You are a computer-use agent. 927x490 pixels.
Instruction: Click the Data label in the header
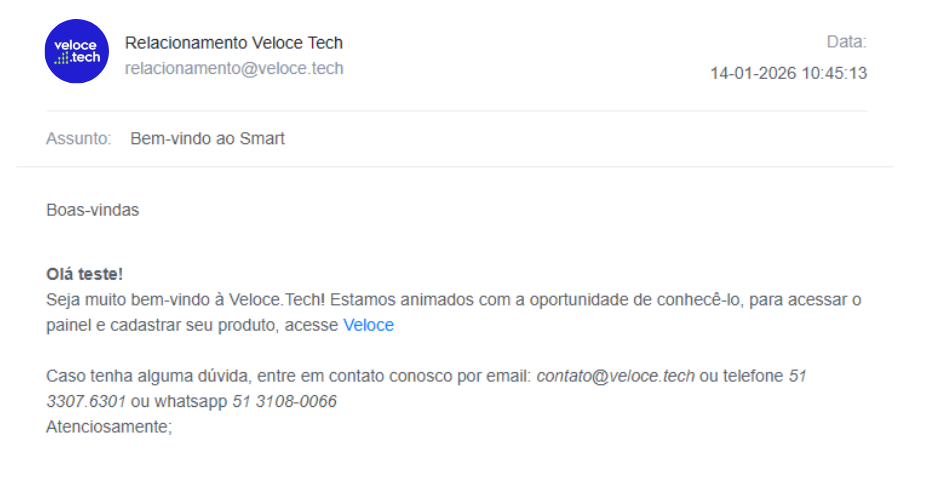point(846,42)
